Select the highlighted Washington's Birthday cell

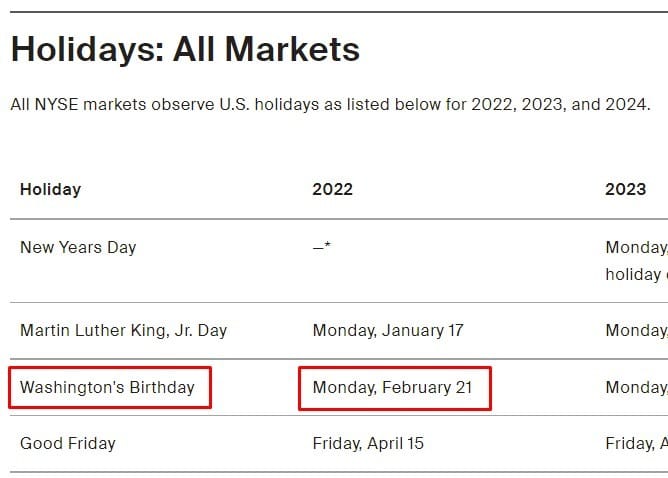pyautogui.click(x=110, y=388)
